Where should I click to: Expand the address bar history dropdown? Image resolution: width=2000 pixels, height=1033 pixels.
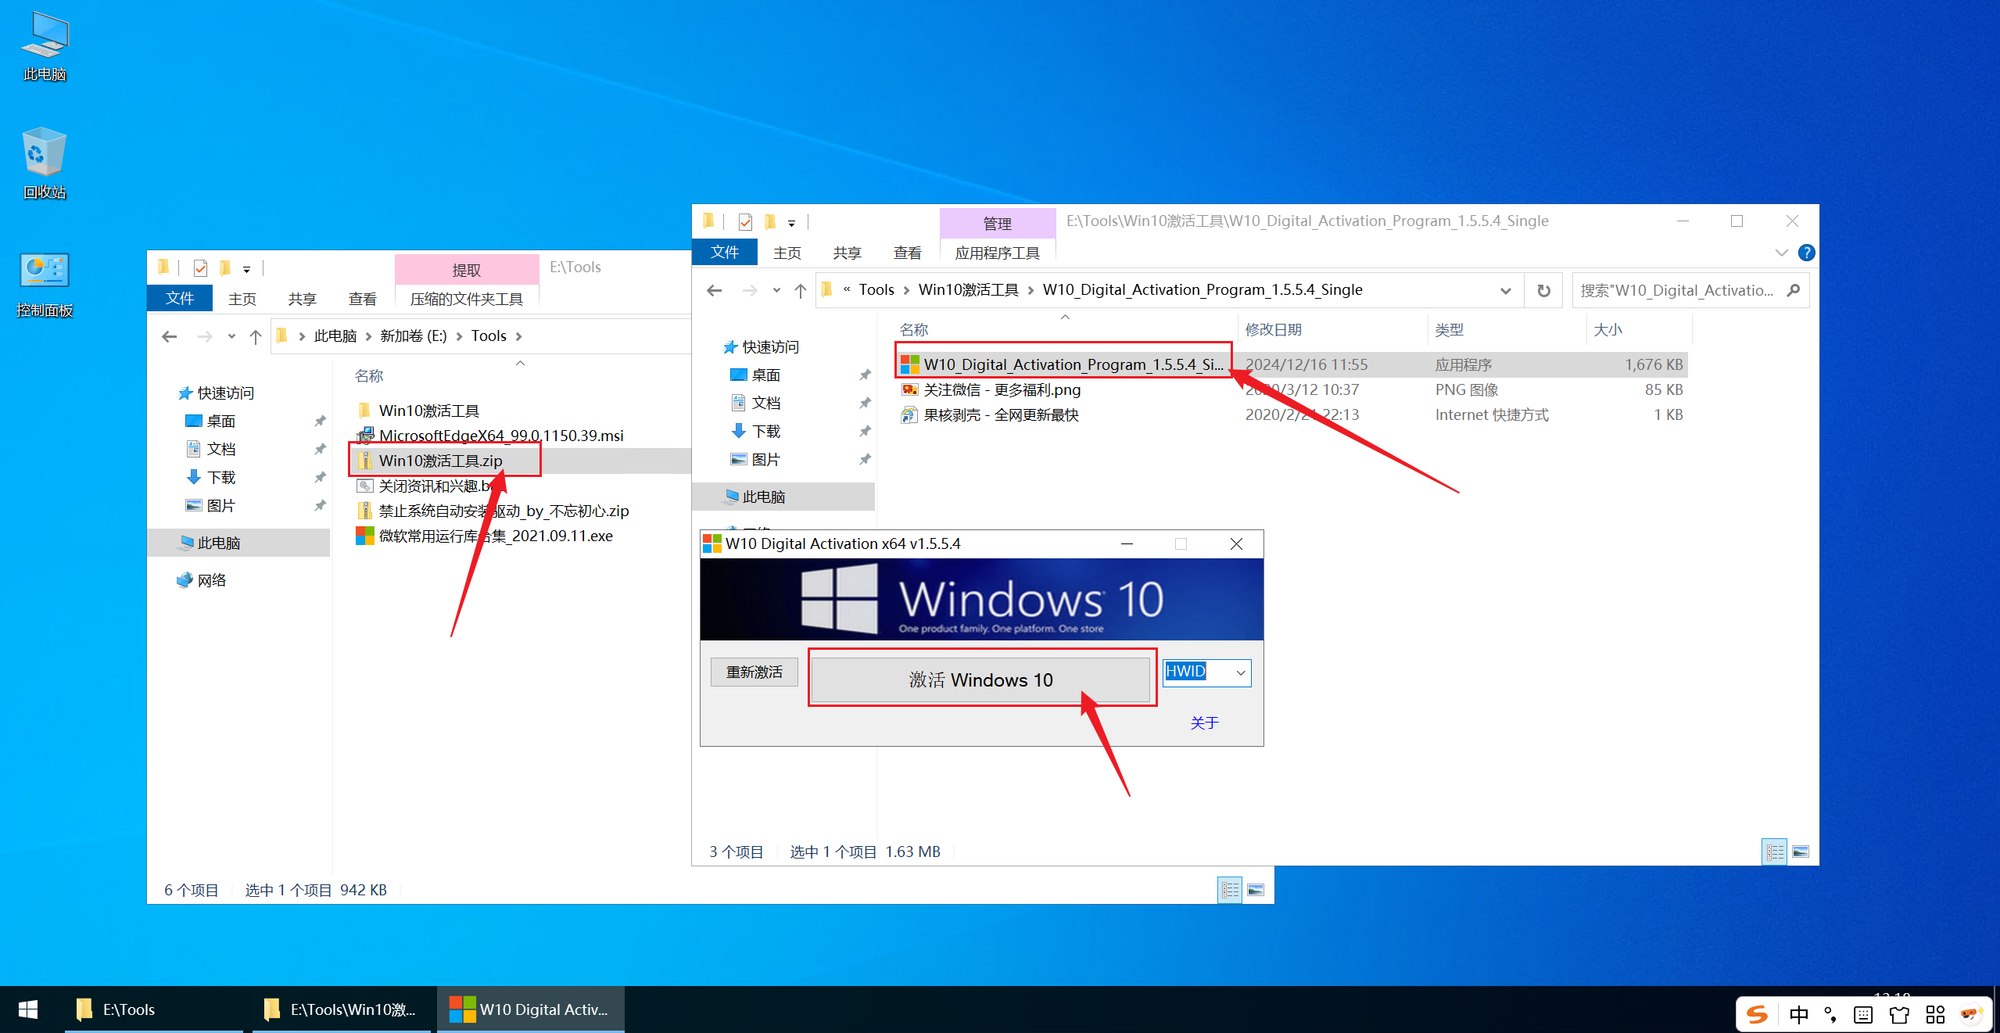[x=1505, y=291]
